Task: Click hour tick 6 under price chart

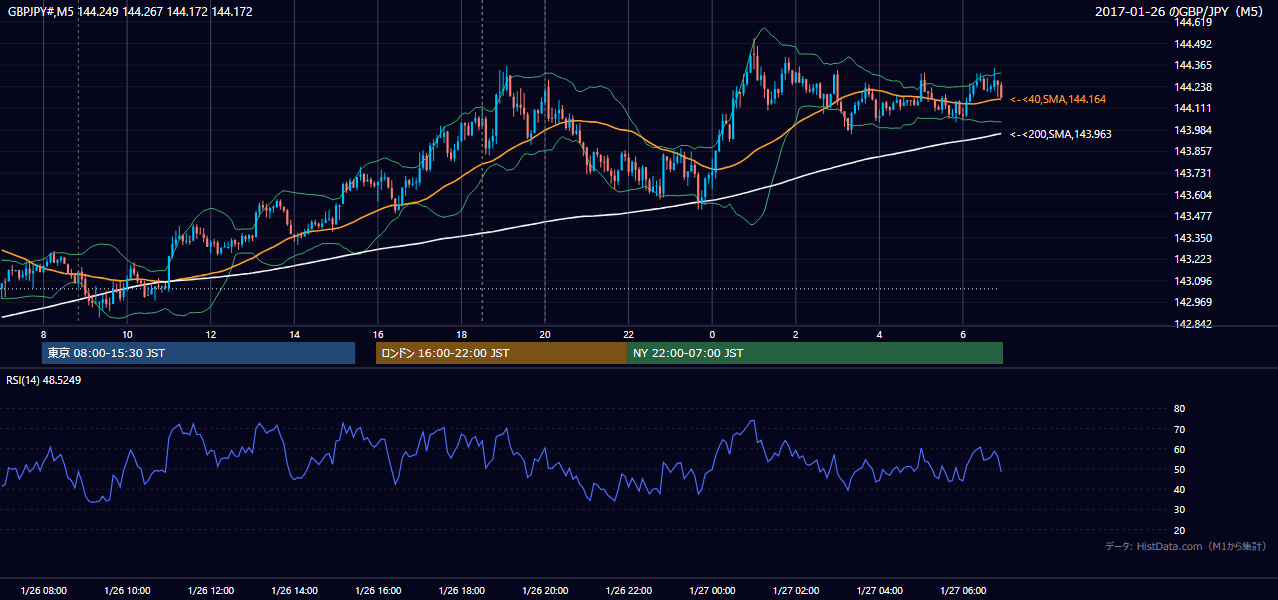Action: 963,334
